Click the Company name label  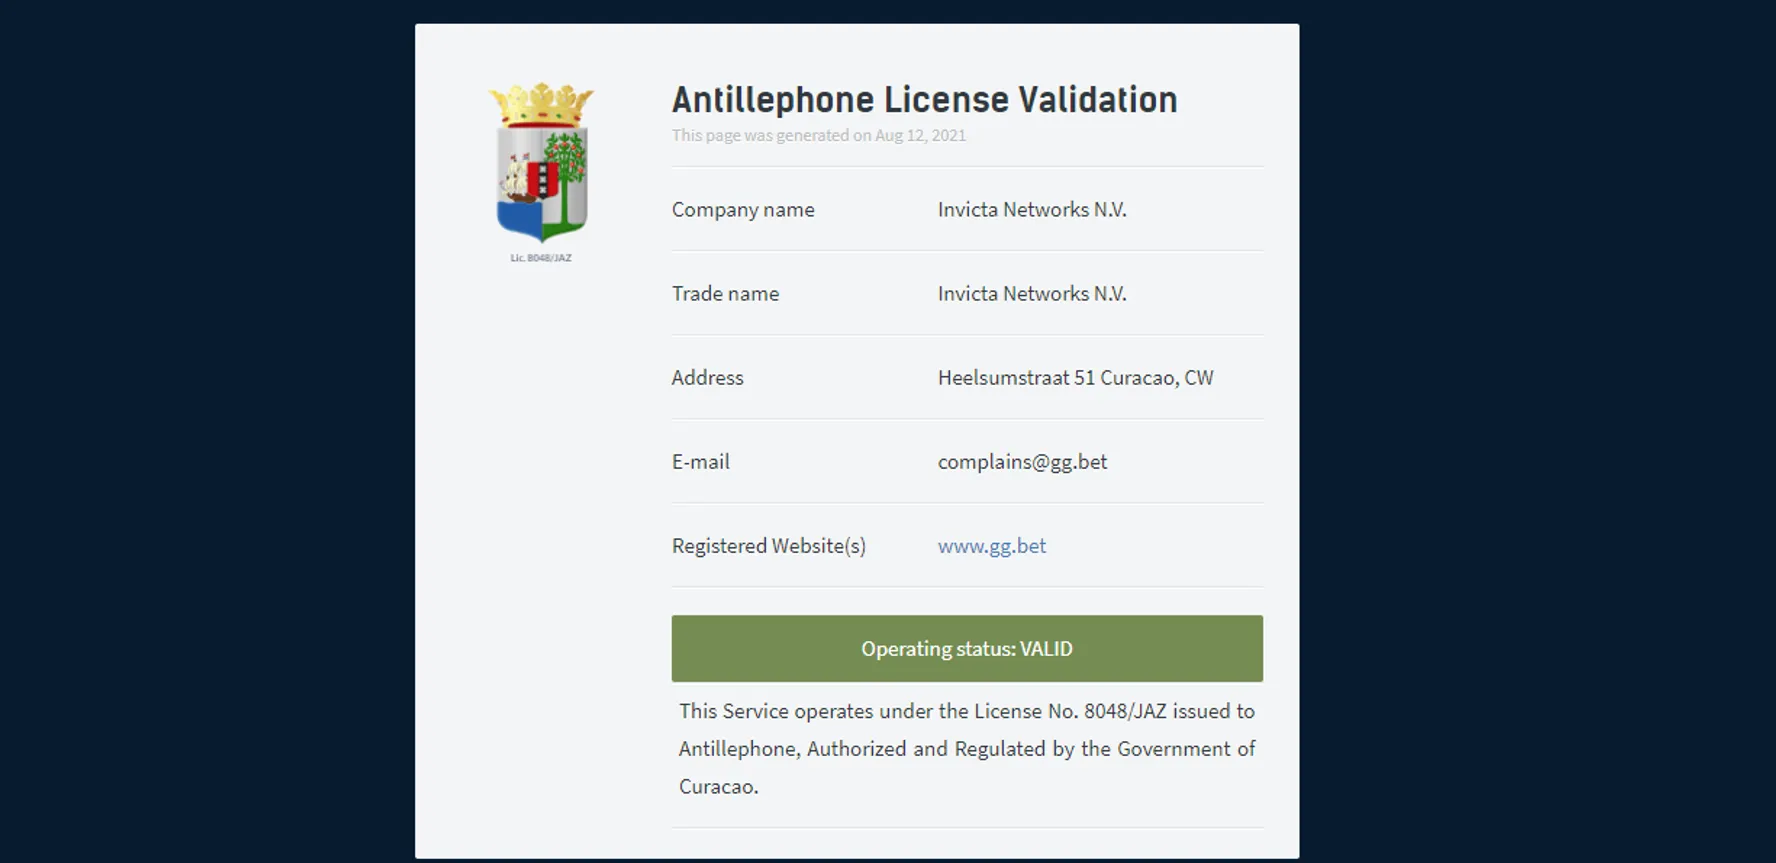click(x=743, y=210)
